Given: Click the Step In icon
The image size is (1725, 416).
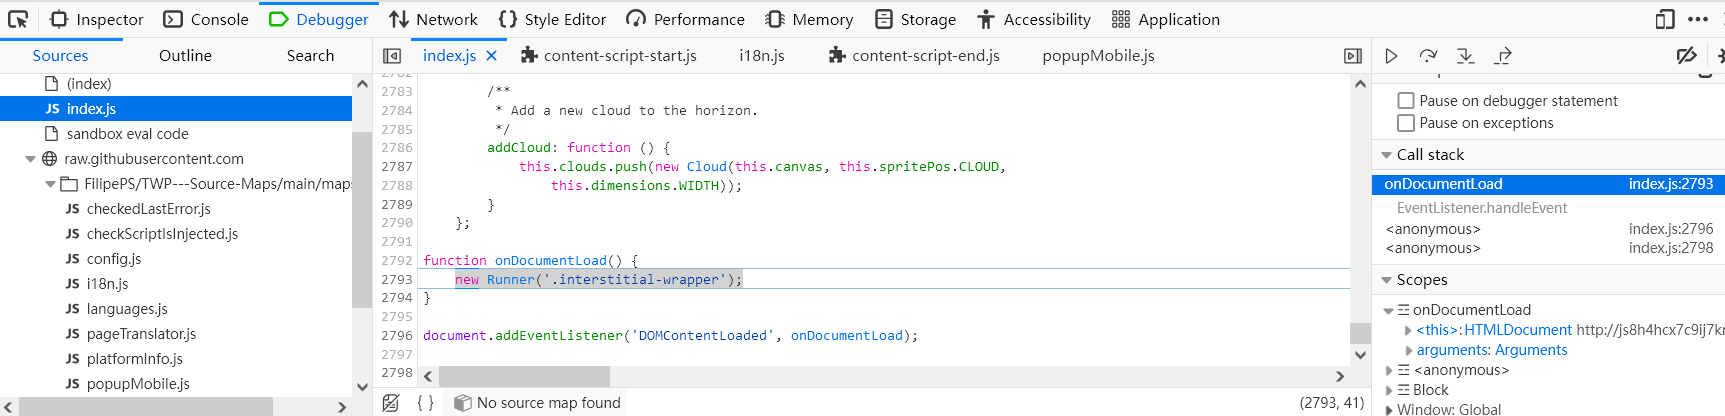Looking at the screenshot, I should (x=1465, y=56).
